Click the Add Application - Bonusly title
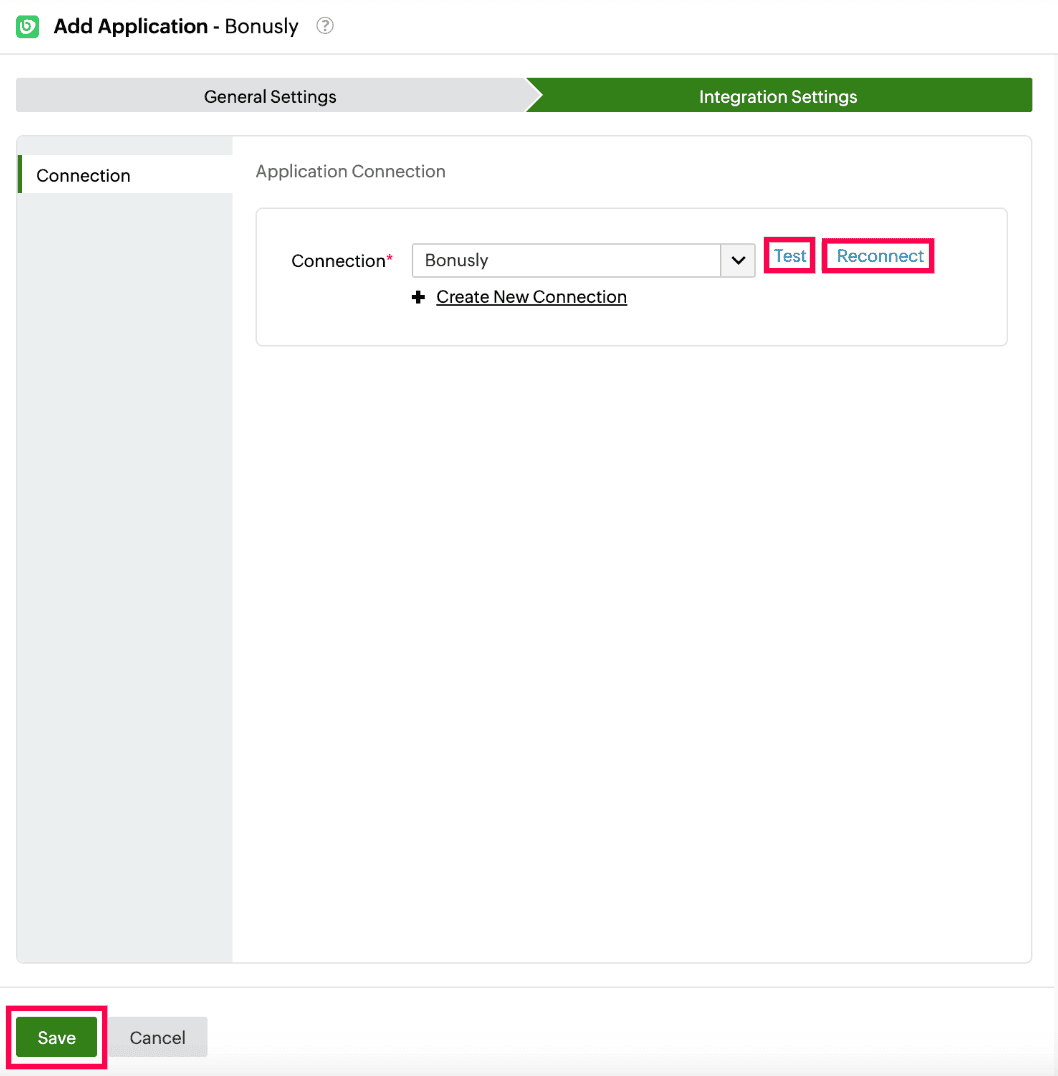 (x=176, y=26)
